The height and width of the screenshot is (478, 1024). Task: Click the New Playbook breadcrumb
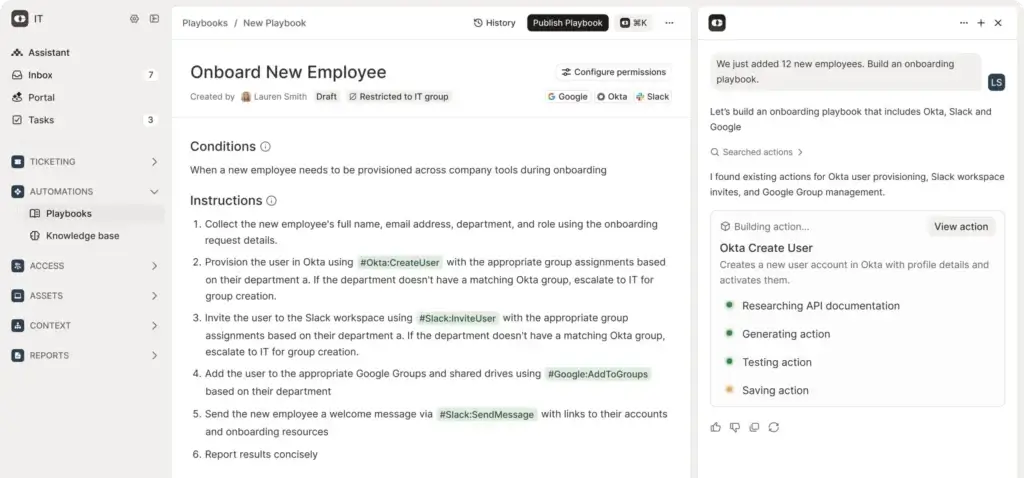pos(274,23)
